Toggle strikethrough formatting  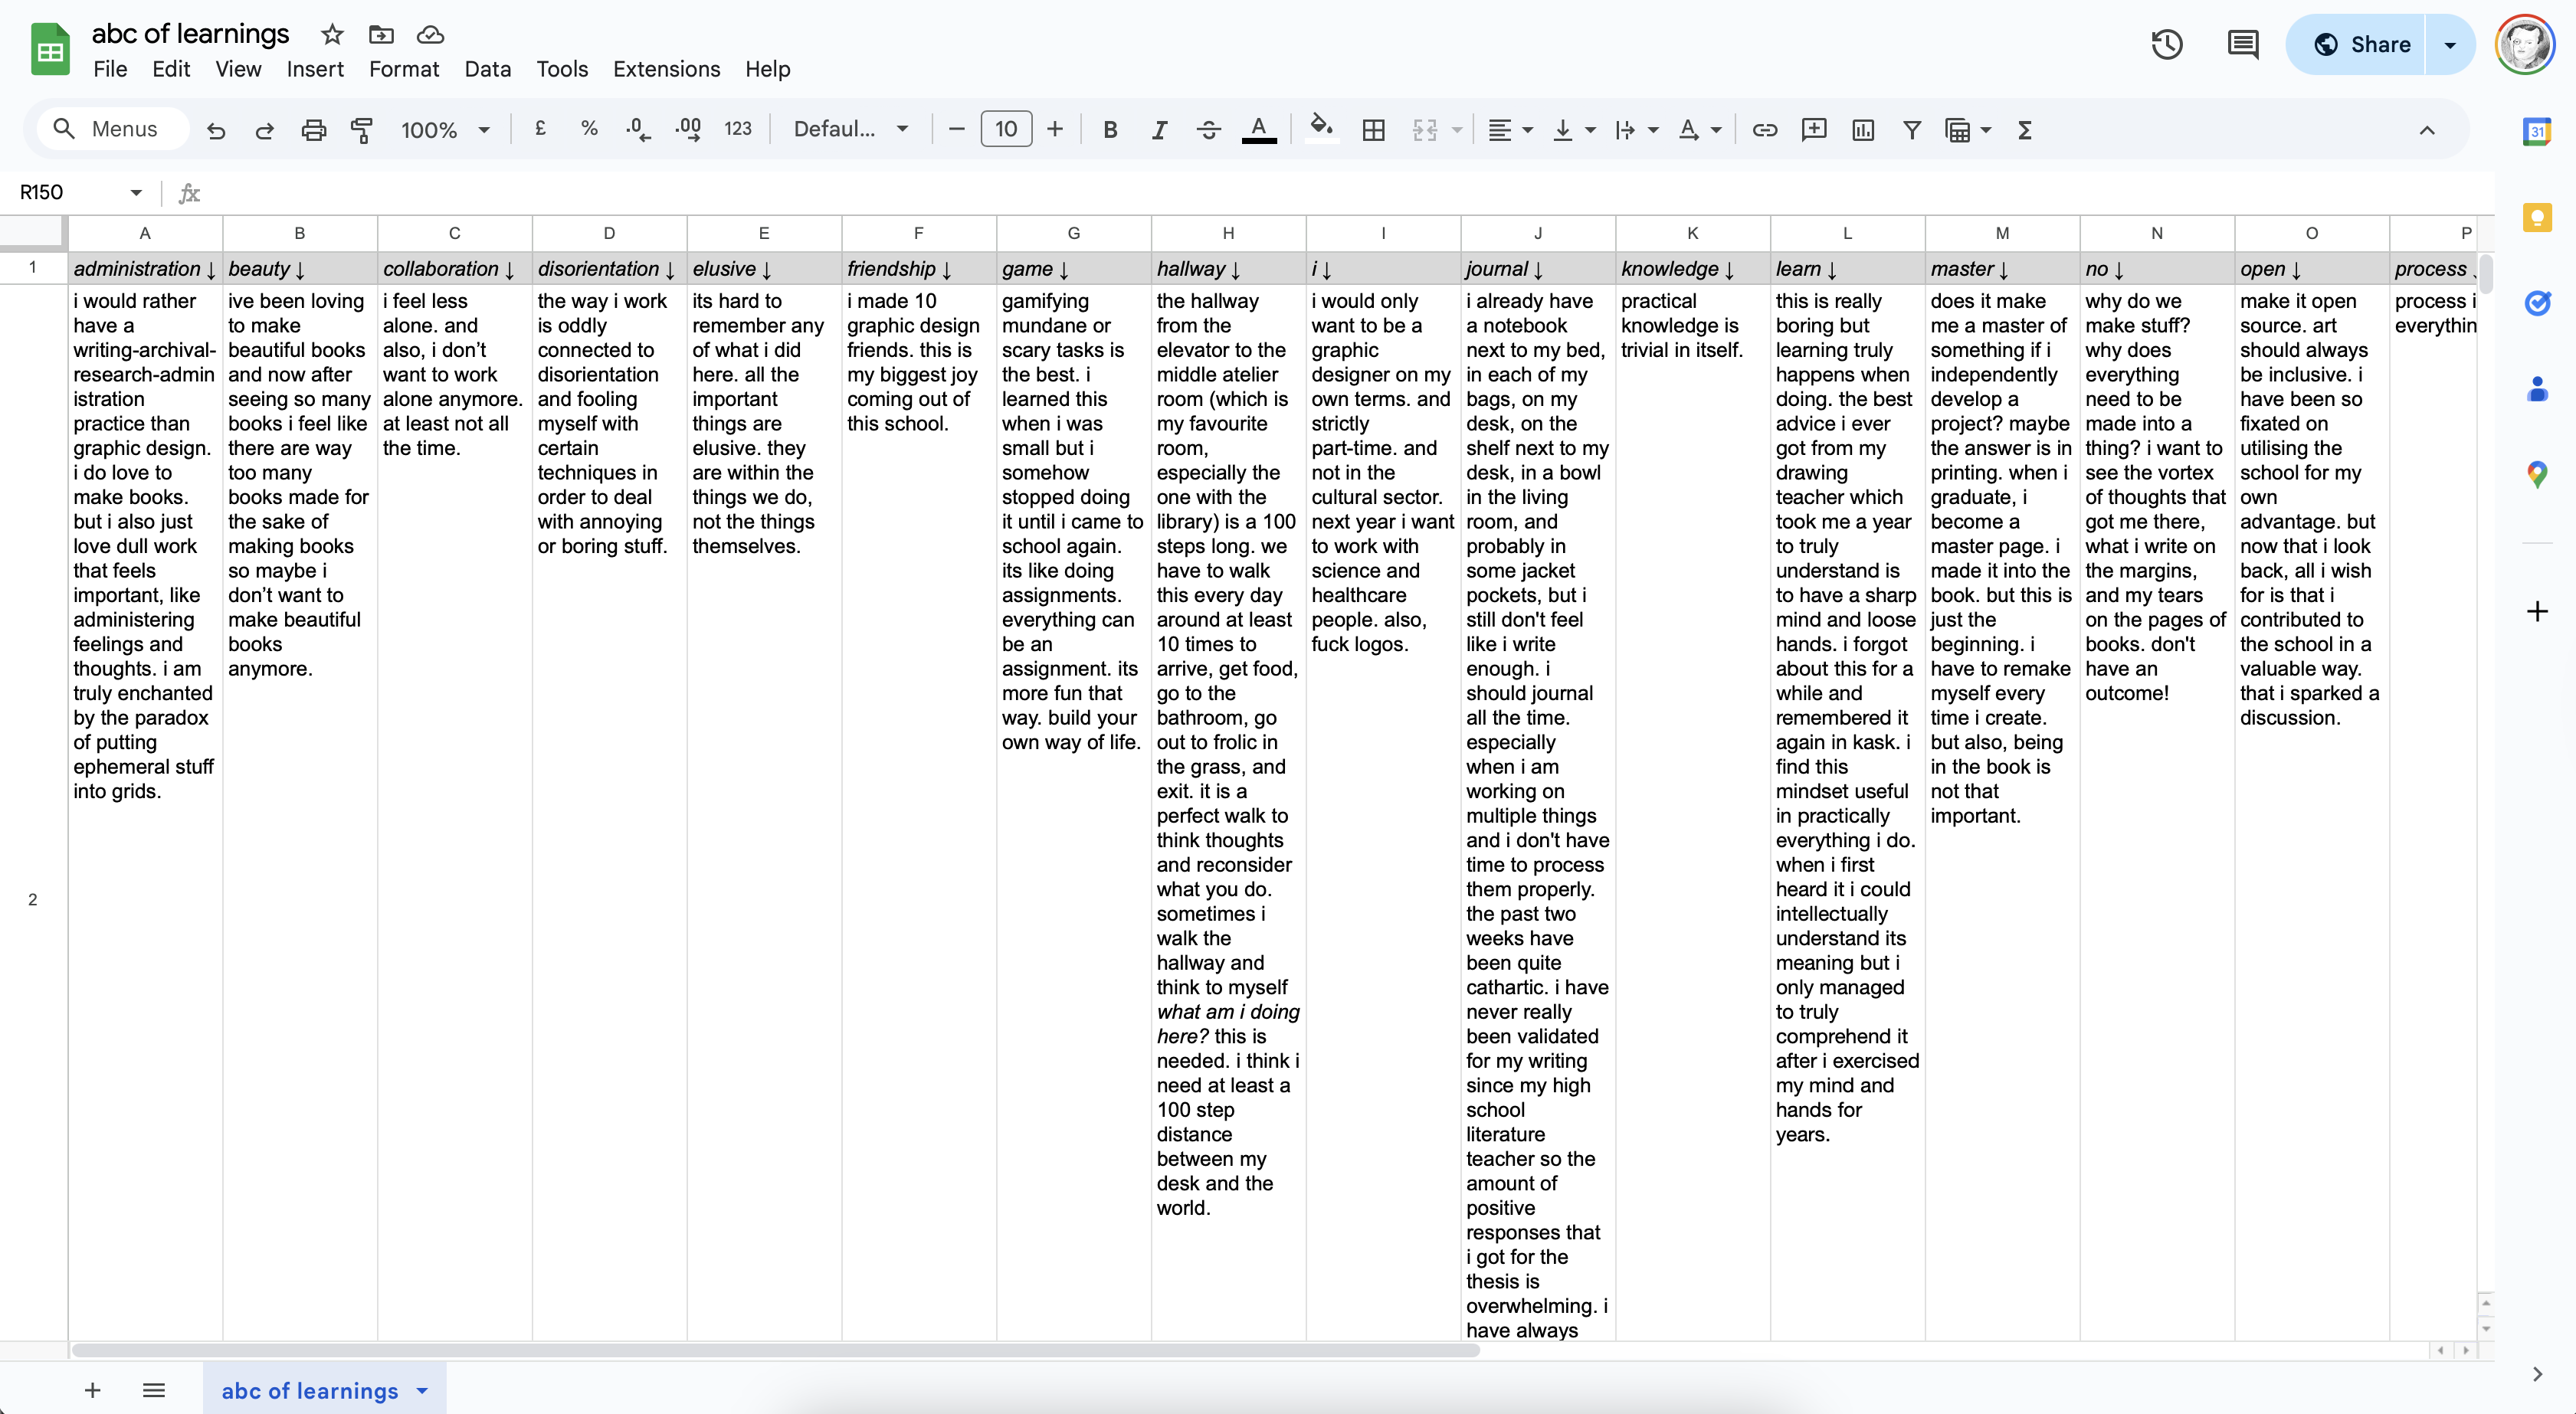point(1208,130)
